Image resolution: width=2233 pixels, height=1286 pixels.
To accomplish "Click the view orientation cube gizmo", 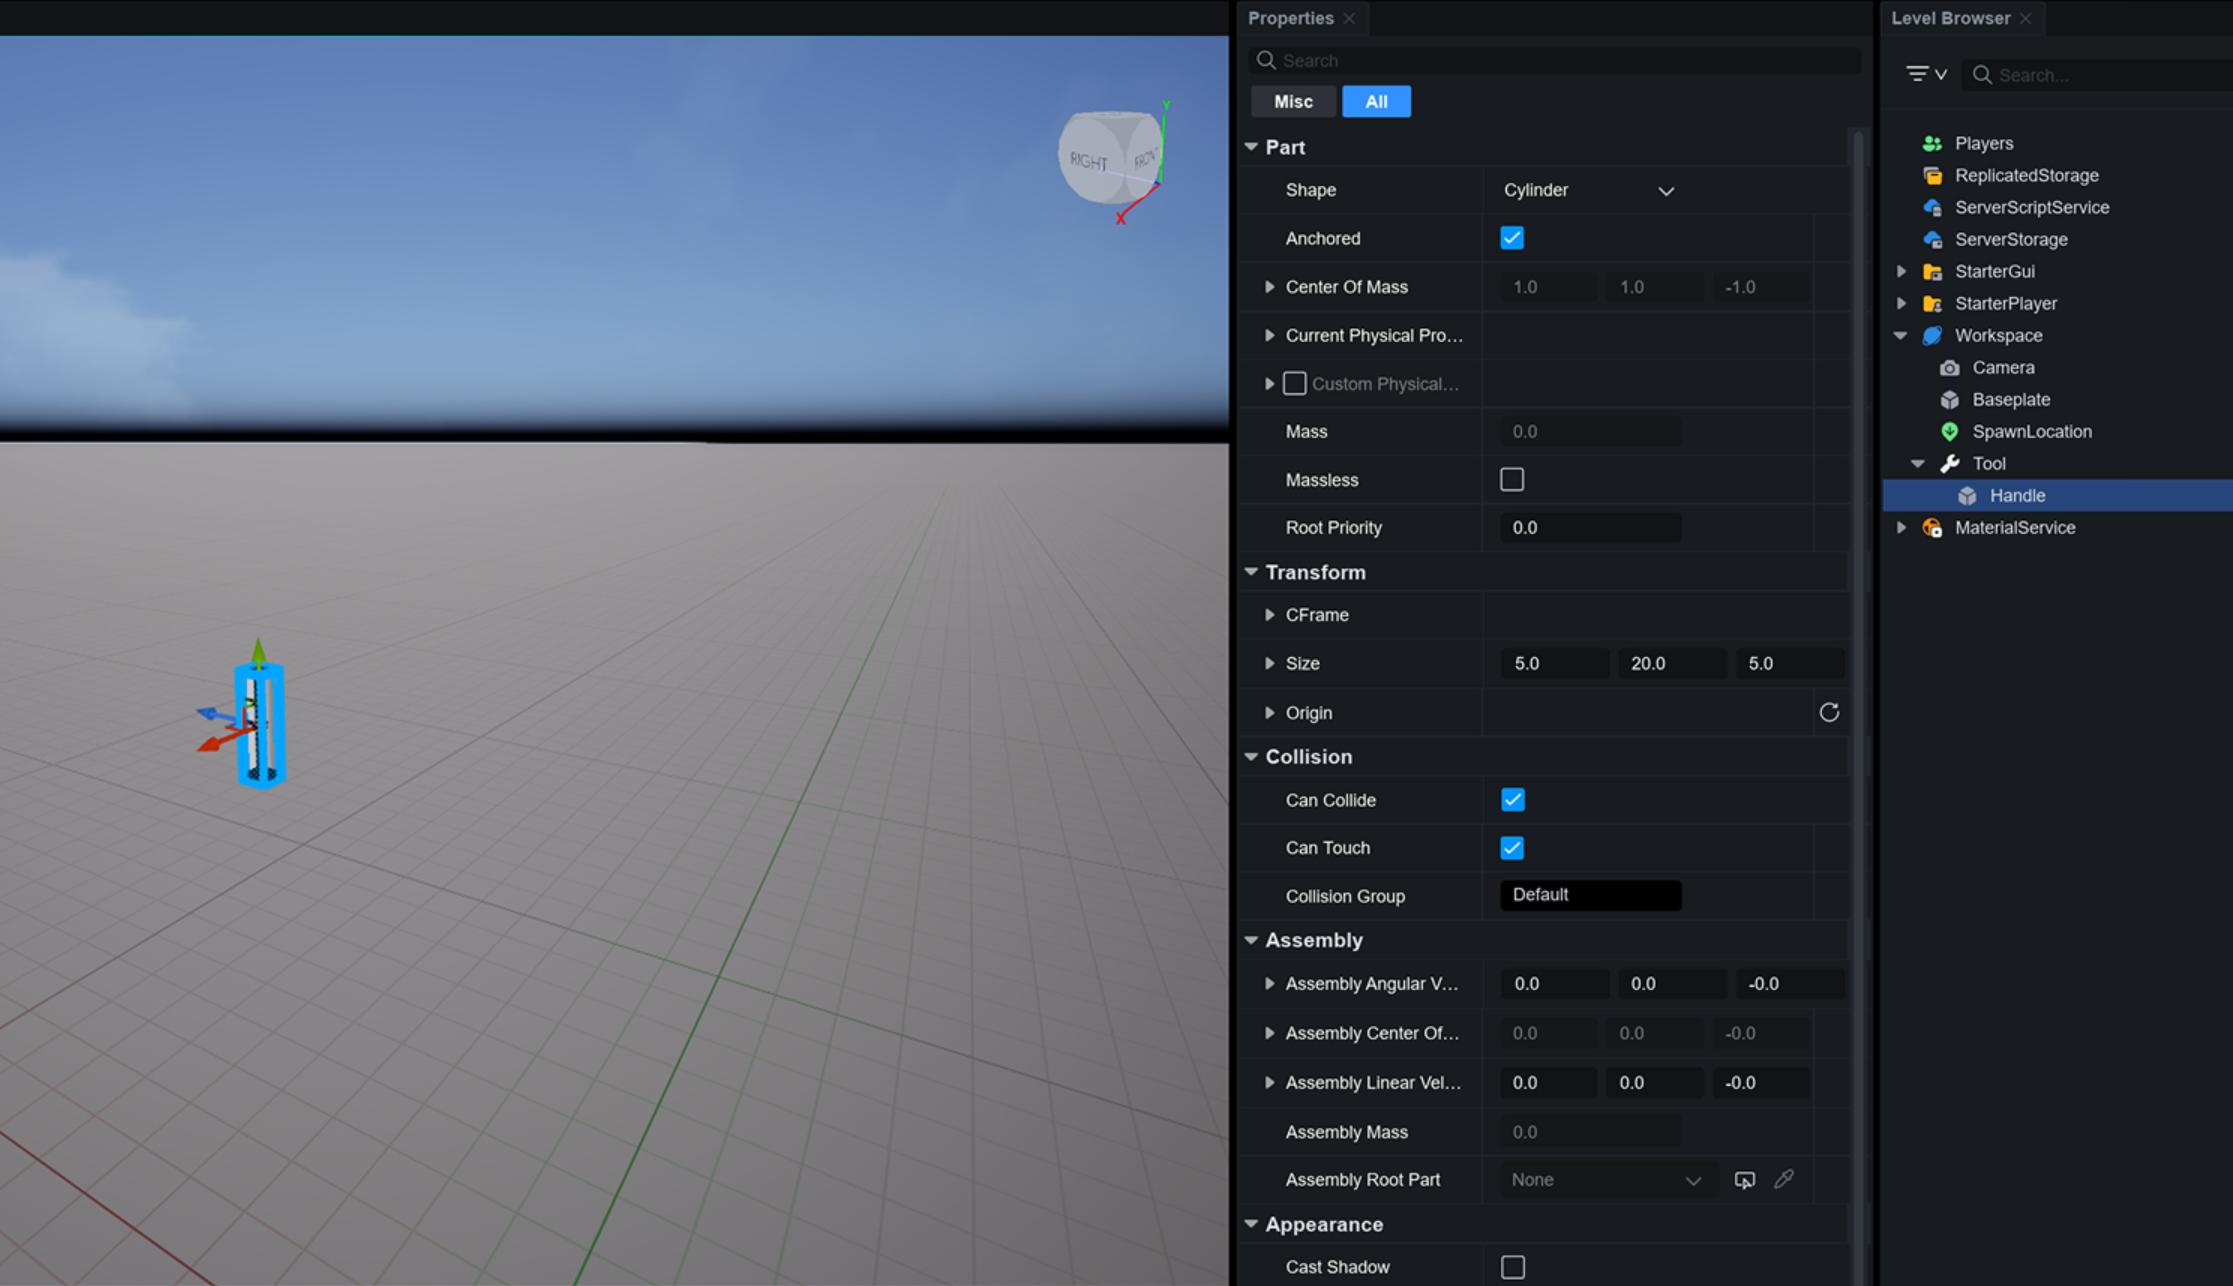I will pyautogui.click(x=1110, y=158).
